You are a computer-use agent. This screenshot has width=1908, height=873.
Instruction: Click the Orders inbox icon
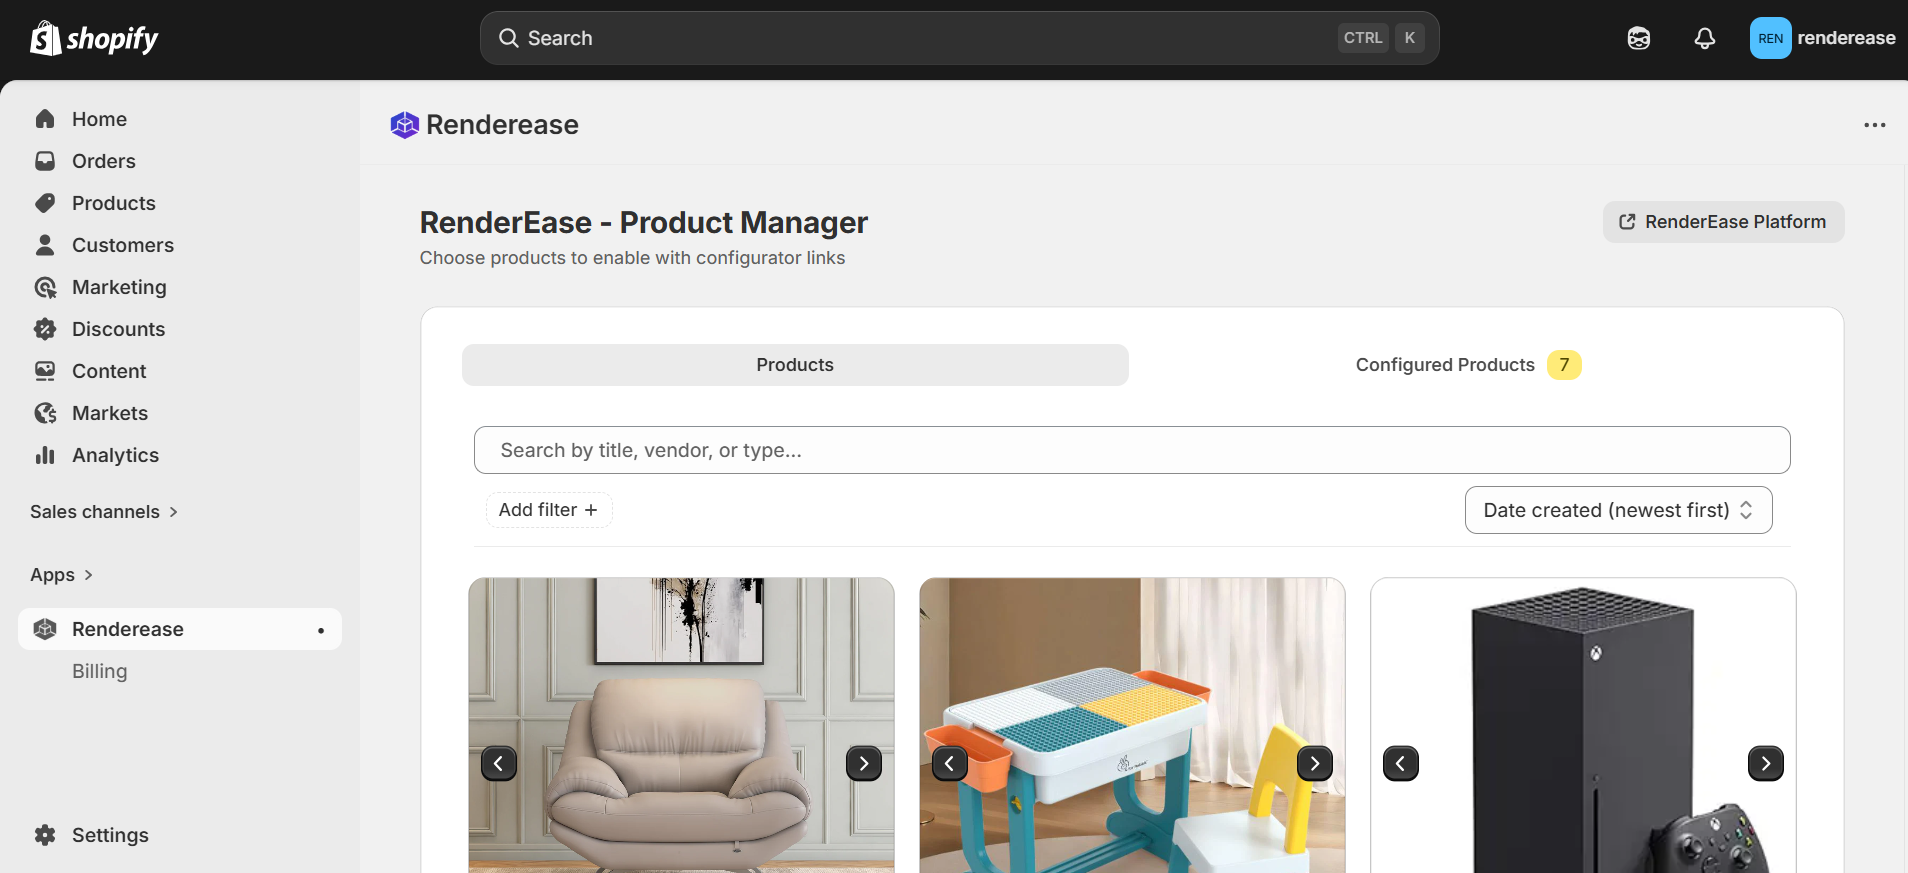tap(45, 161)
